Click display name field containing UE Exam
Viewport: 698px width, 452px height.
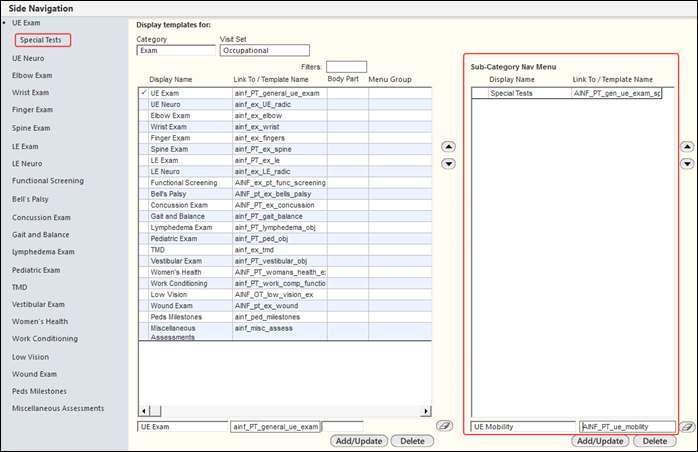click(183, 427)
